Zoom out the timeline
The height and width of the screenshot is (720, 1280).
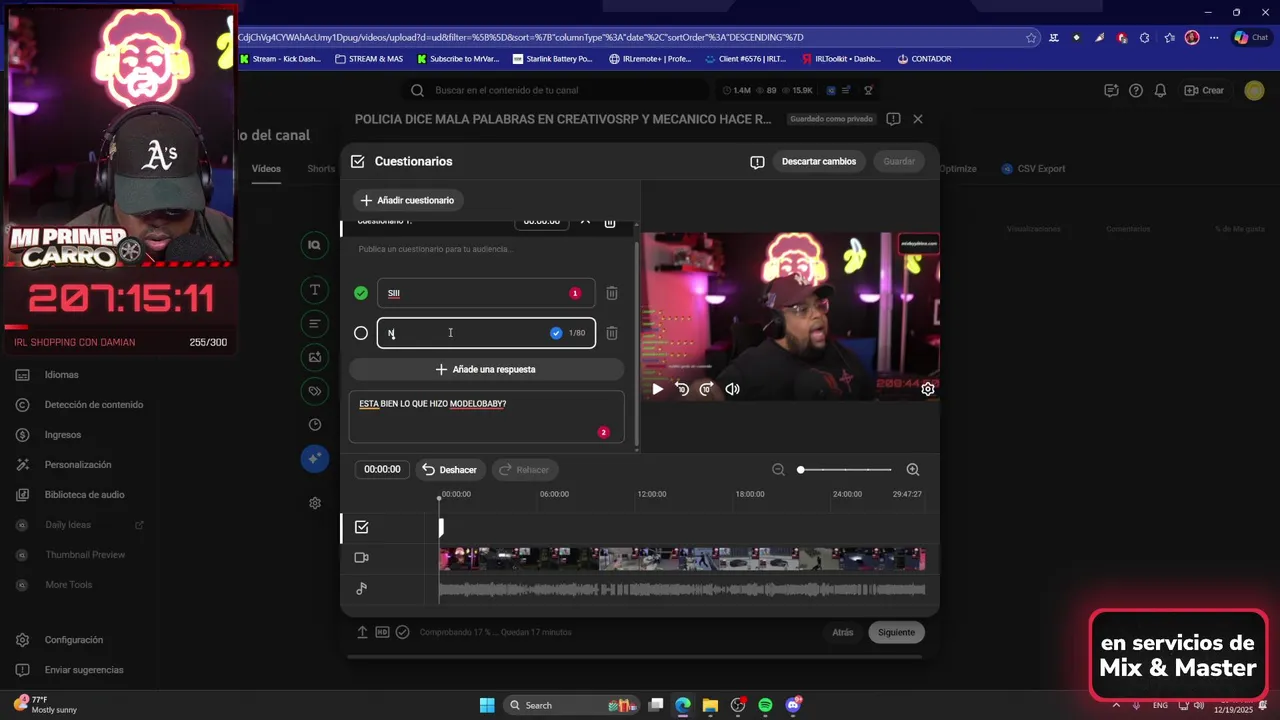pos(778,470)
